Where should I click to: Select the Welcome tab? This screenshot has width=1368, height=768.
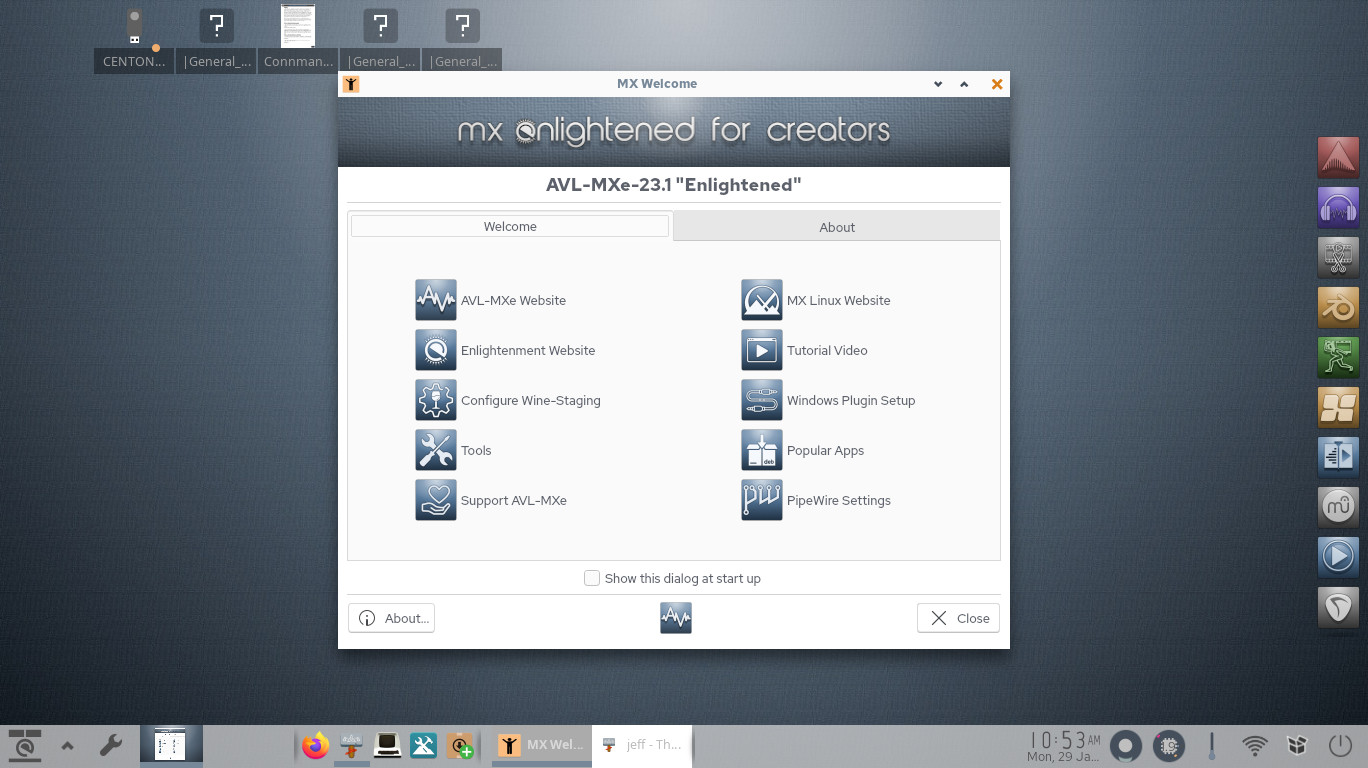[x=510, y=227]
